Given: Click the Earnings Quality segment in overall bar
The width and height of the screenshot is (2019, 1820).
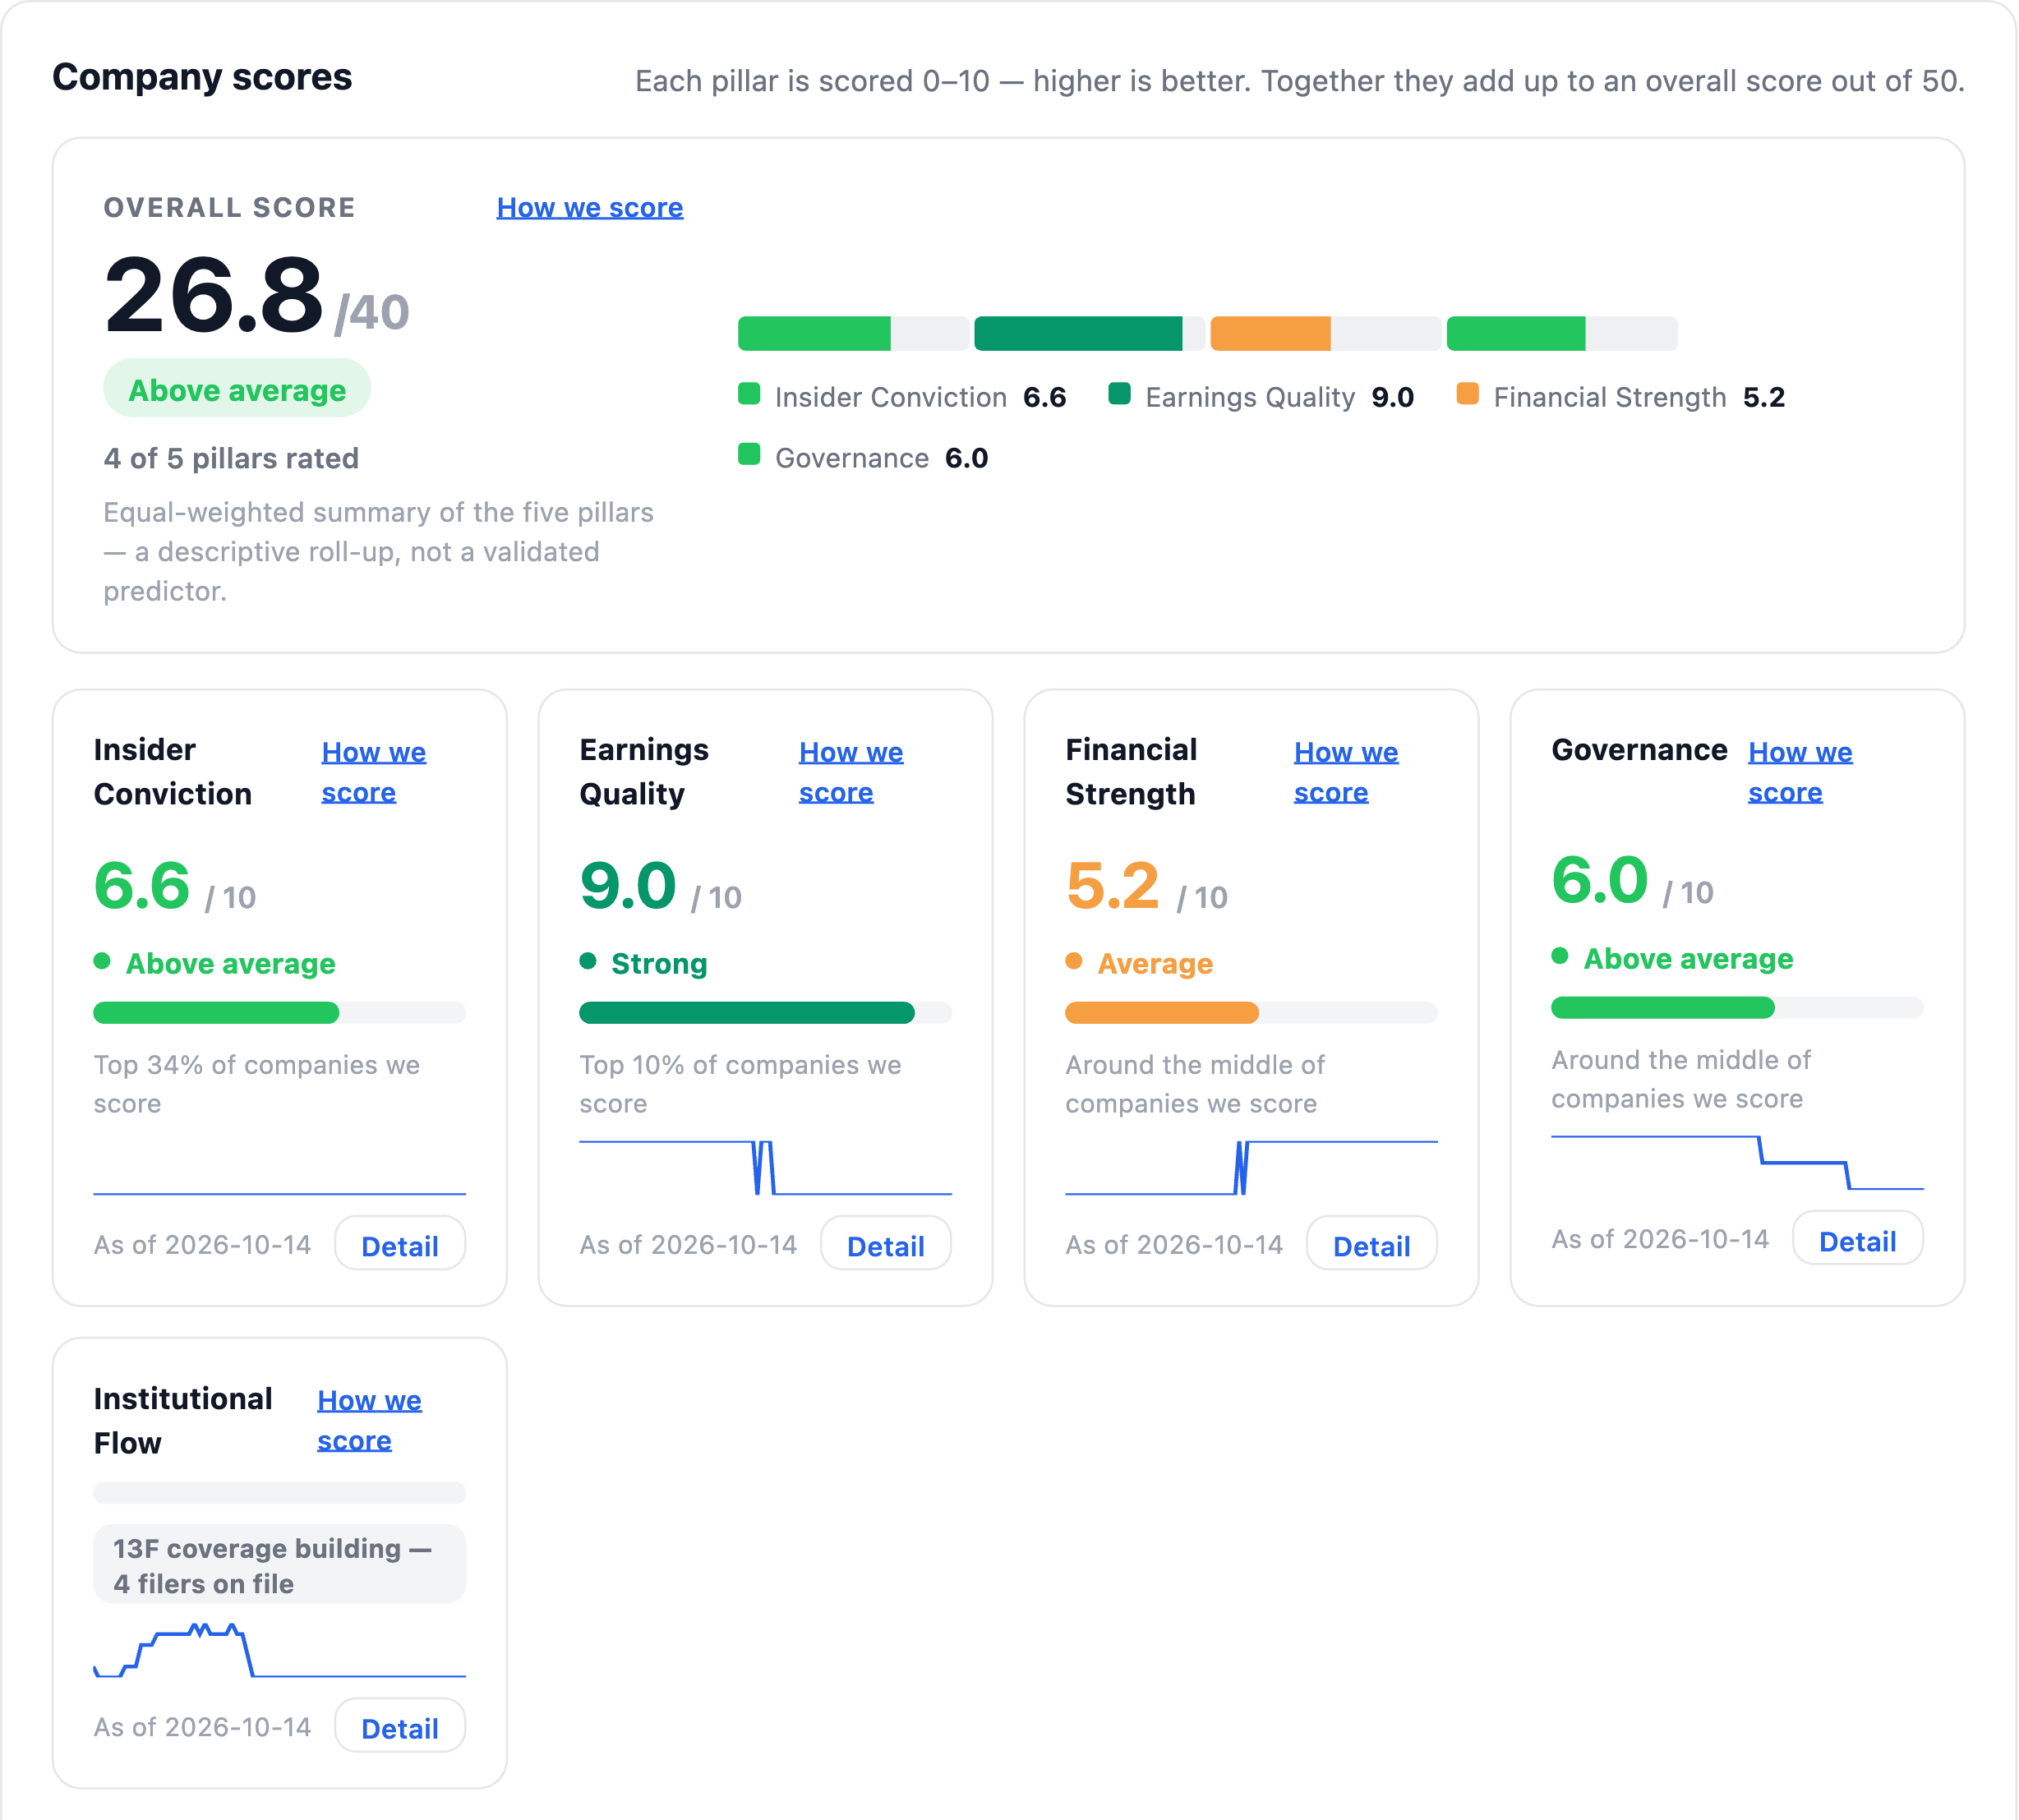Looking at the screenshot, I should tap(1090, 334).
